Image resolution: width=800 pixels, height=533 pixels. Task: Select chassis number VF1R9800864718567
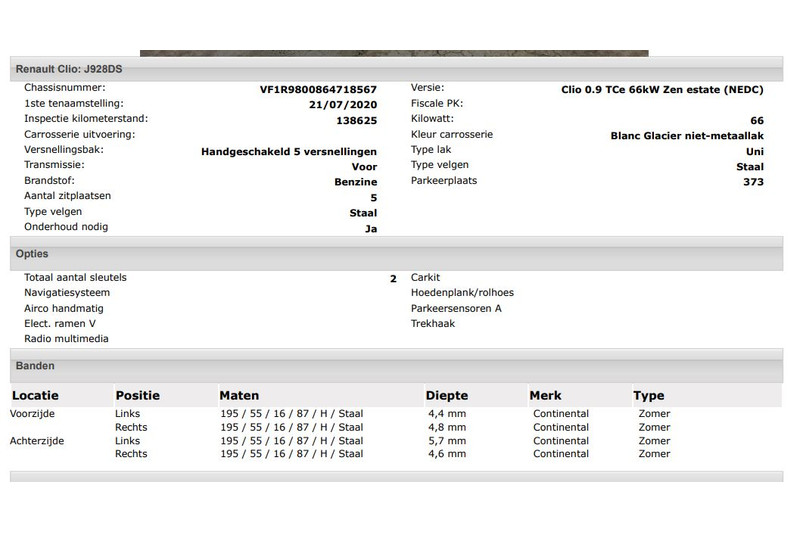(x=318, y=89)
